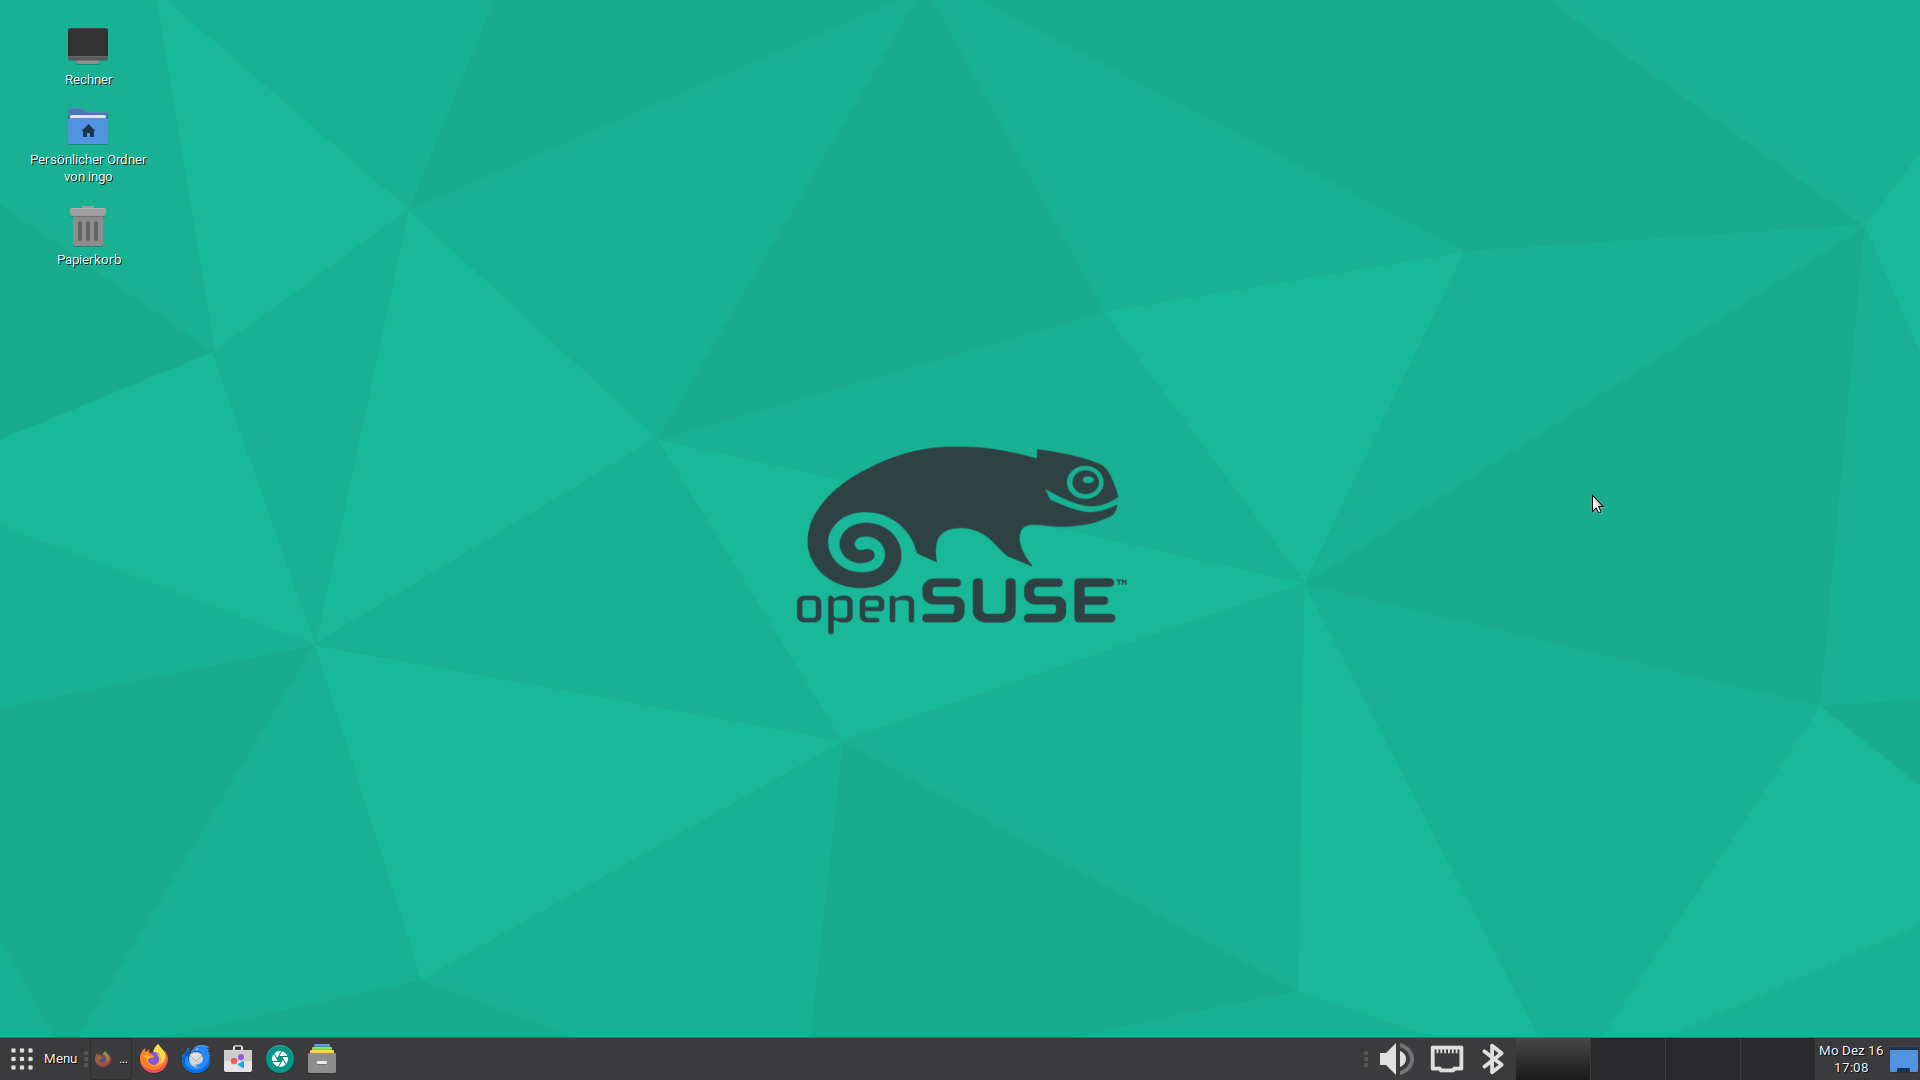1920x1080 pixels.
Task: Switch to the second workspace
Action: pos(1627,1059)
